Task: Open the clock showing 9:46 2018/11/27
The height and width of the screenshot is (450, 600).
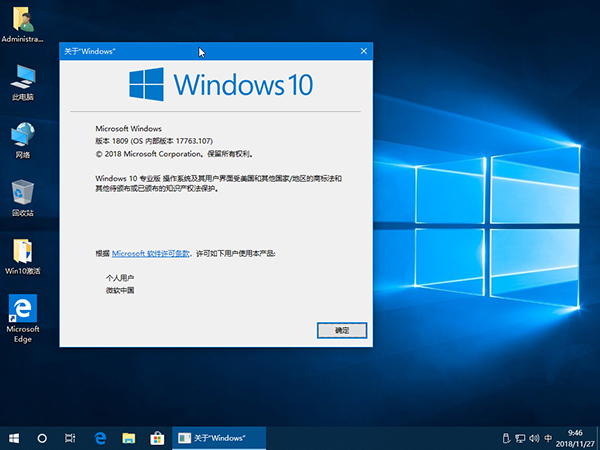Action: pyautogui.click(x=575, y=439)
